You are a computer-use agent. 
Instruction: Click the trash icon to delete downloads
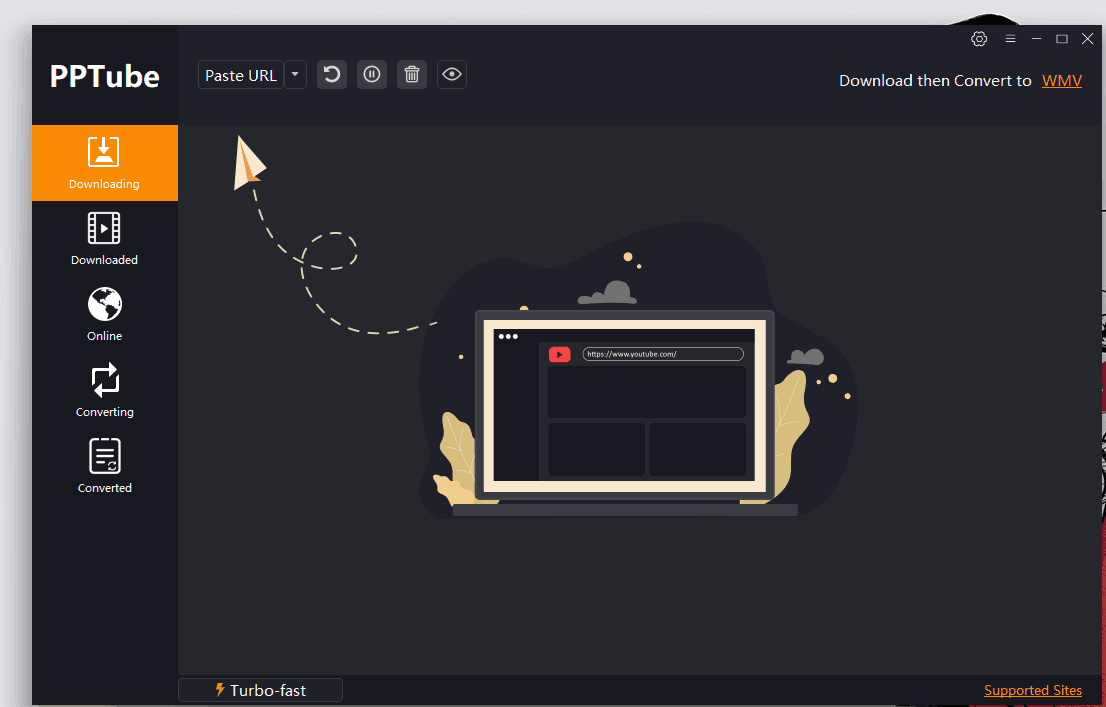pos(412,75)
